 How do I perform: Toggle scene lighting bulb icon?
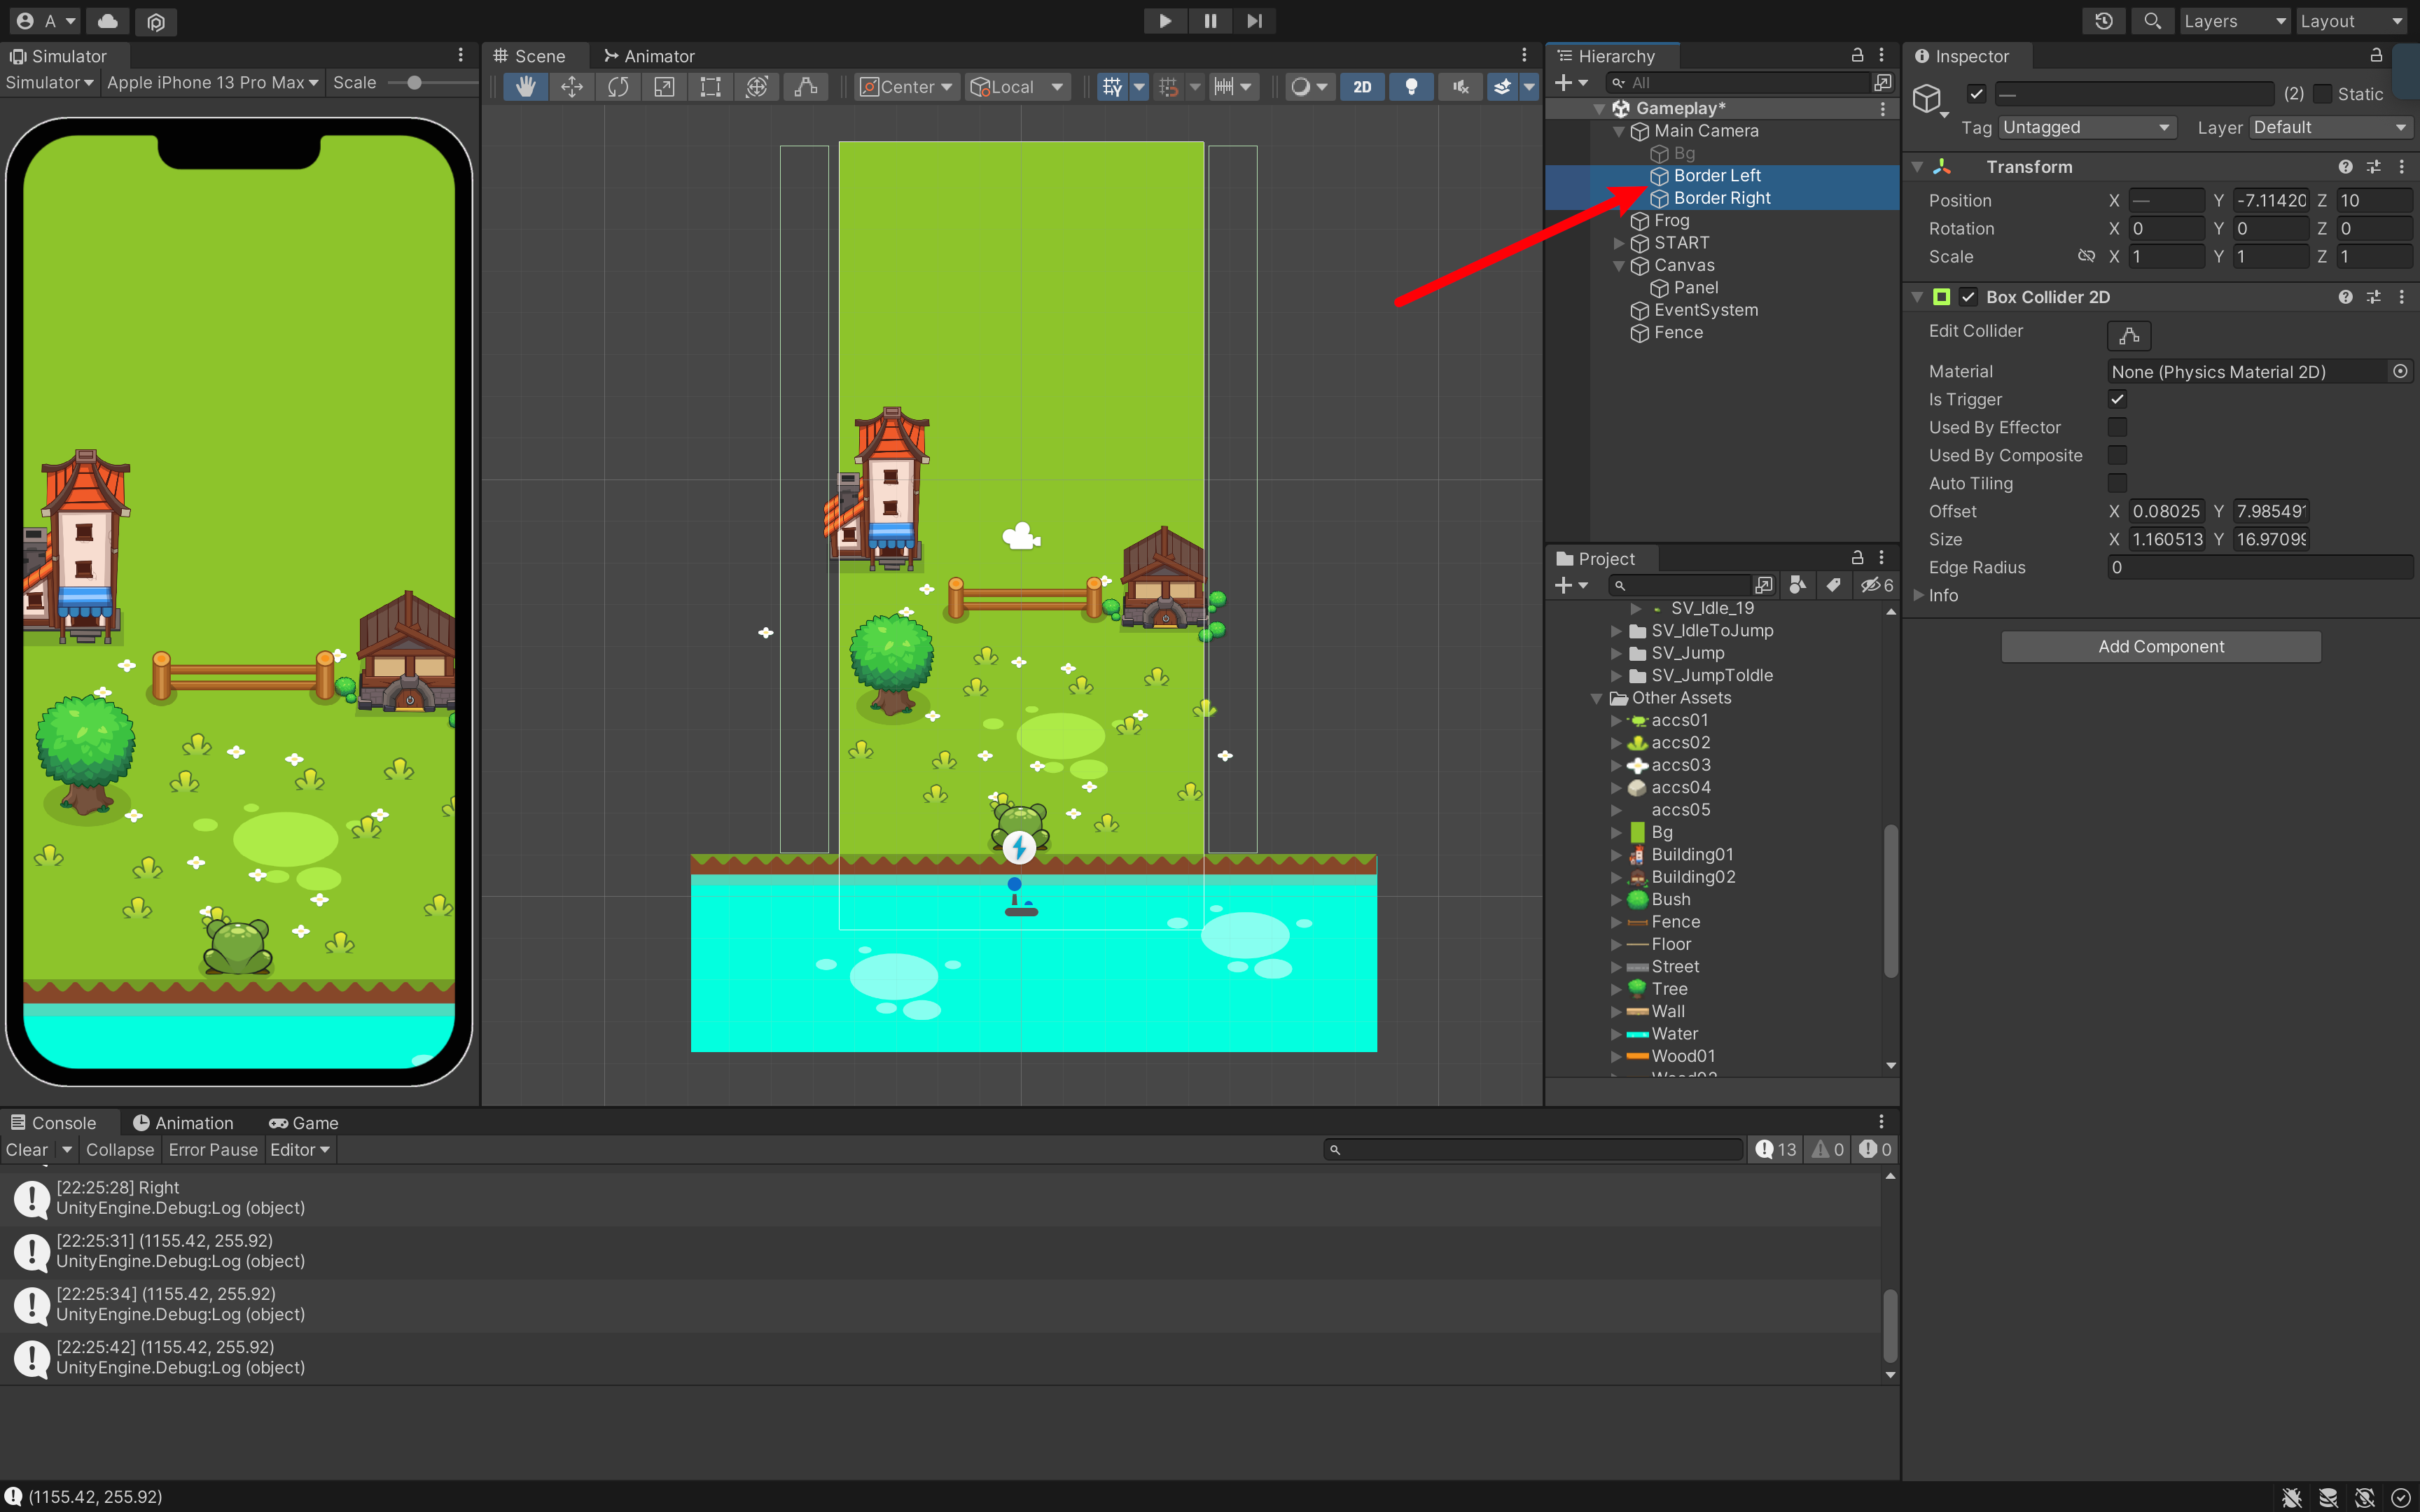coord(1411,87)
